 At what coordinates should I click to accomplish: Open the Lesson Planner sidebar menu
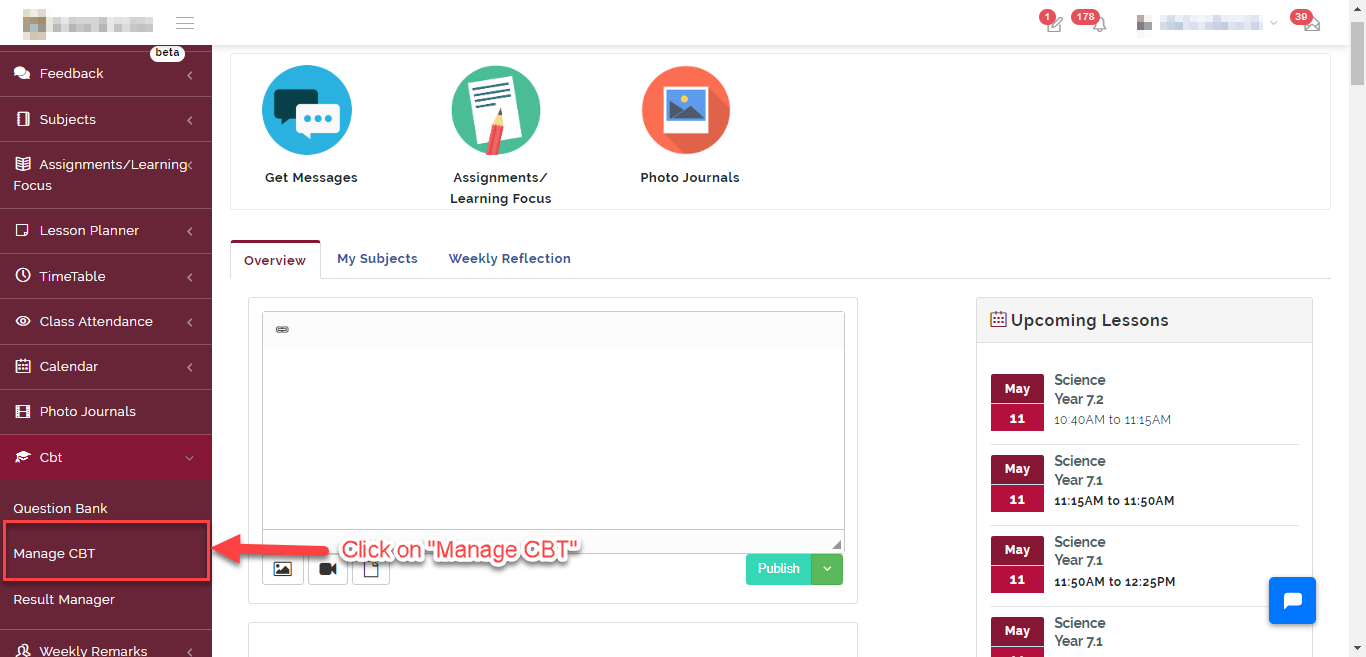click(x=106, y=231)
